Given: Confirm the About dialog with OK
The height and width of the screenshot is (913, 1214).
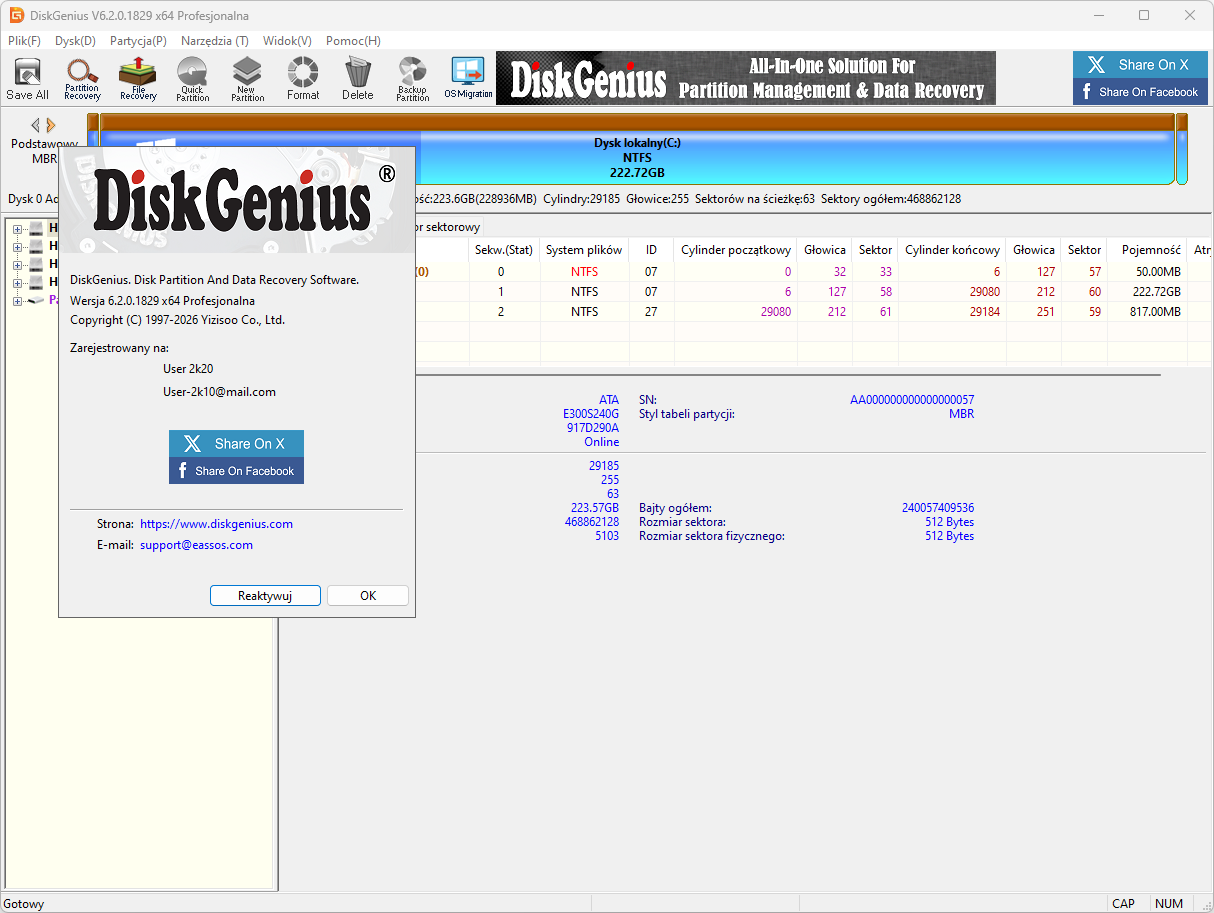Looking at the screenshot, I should 368,595.
